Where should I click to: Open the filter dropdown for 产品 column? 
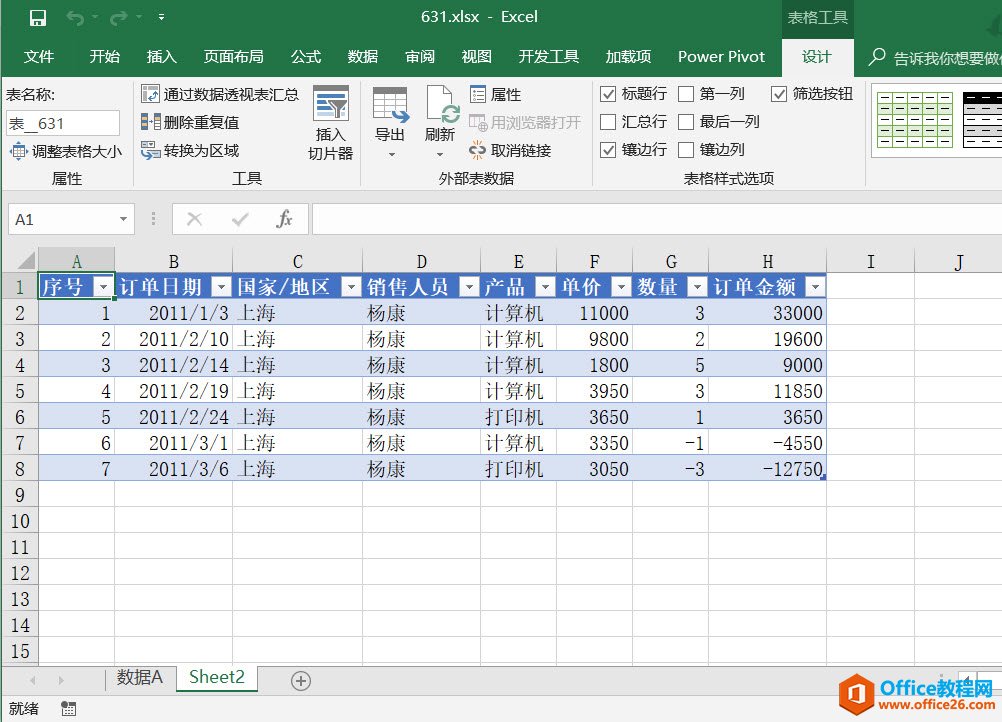point(544,287)
